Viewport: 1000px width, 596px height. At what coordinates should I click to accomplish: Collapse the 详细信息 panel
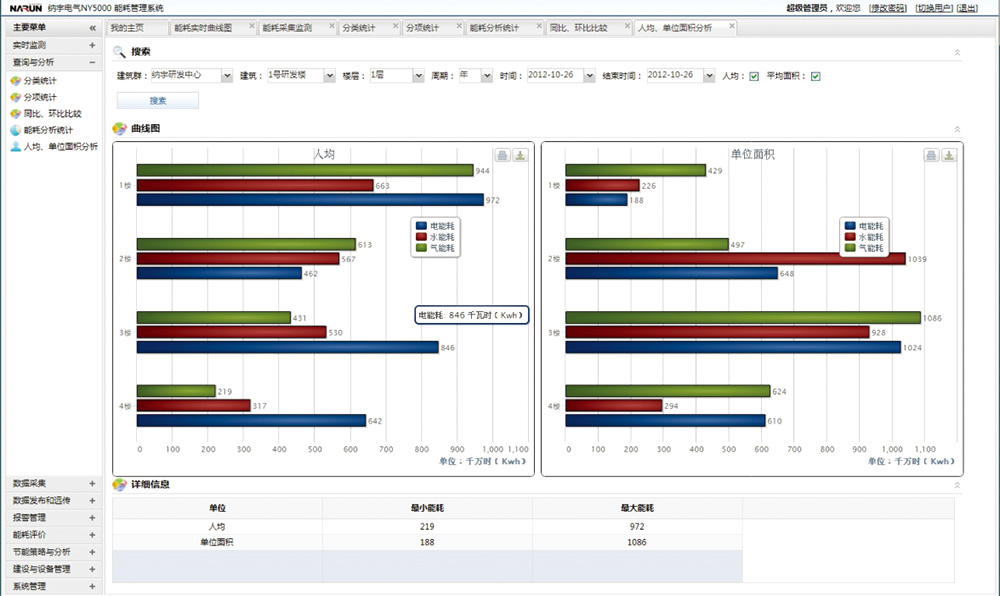click(x=957, y=485)
